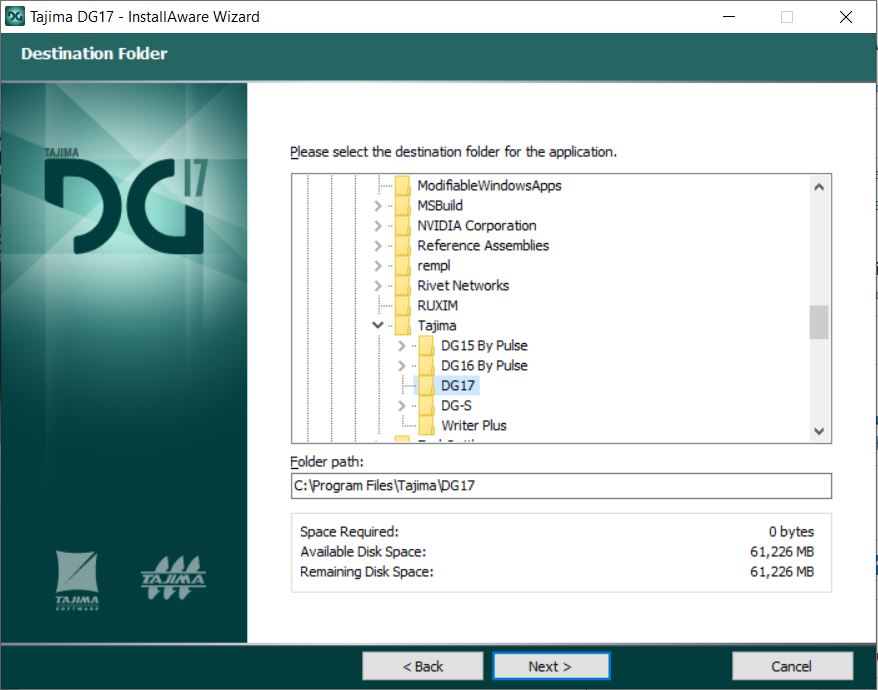Viewport: 878px width, 690px height.
Task: Select the Rivet Networks folder name
Action: [463, 286]
